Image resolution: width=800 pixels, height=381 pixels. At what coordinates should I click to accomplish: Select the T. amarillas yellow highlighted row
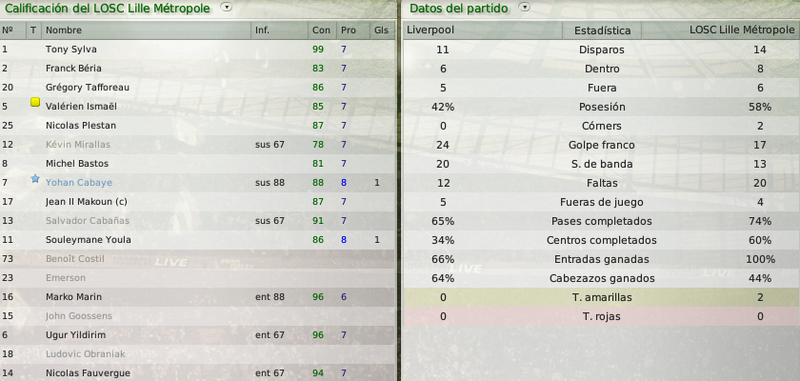click(602, 297)
